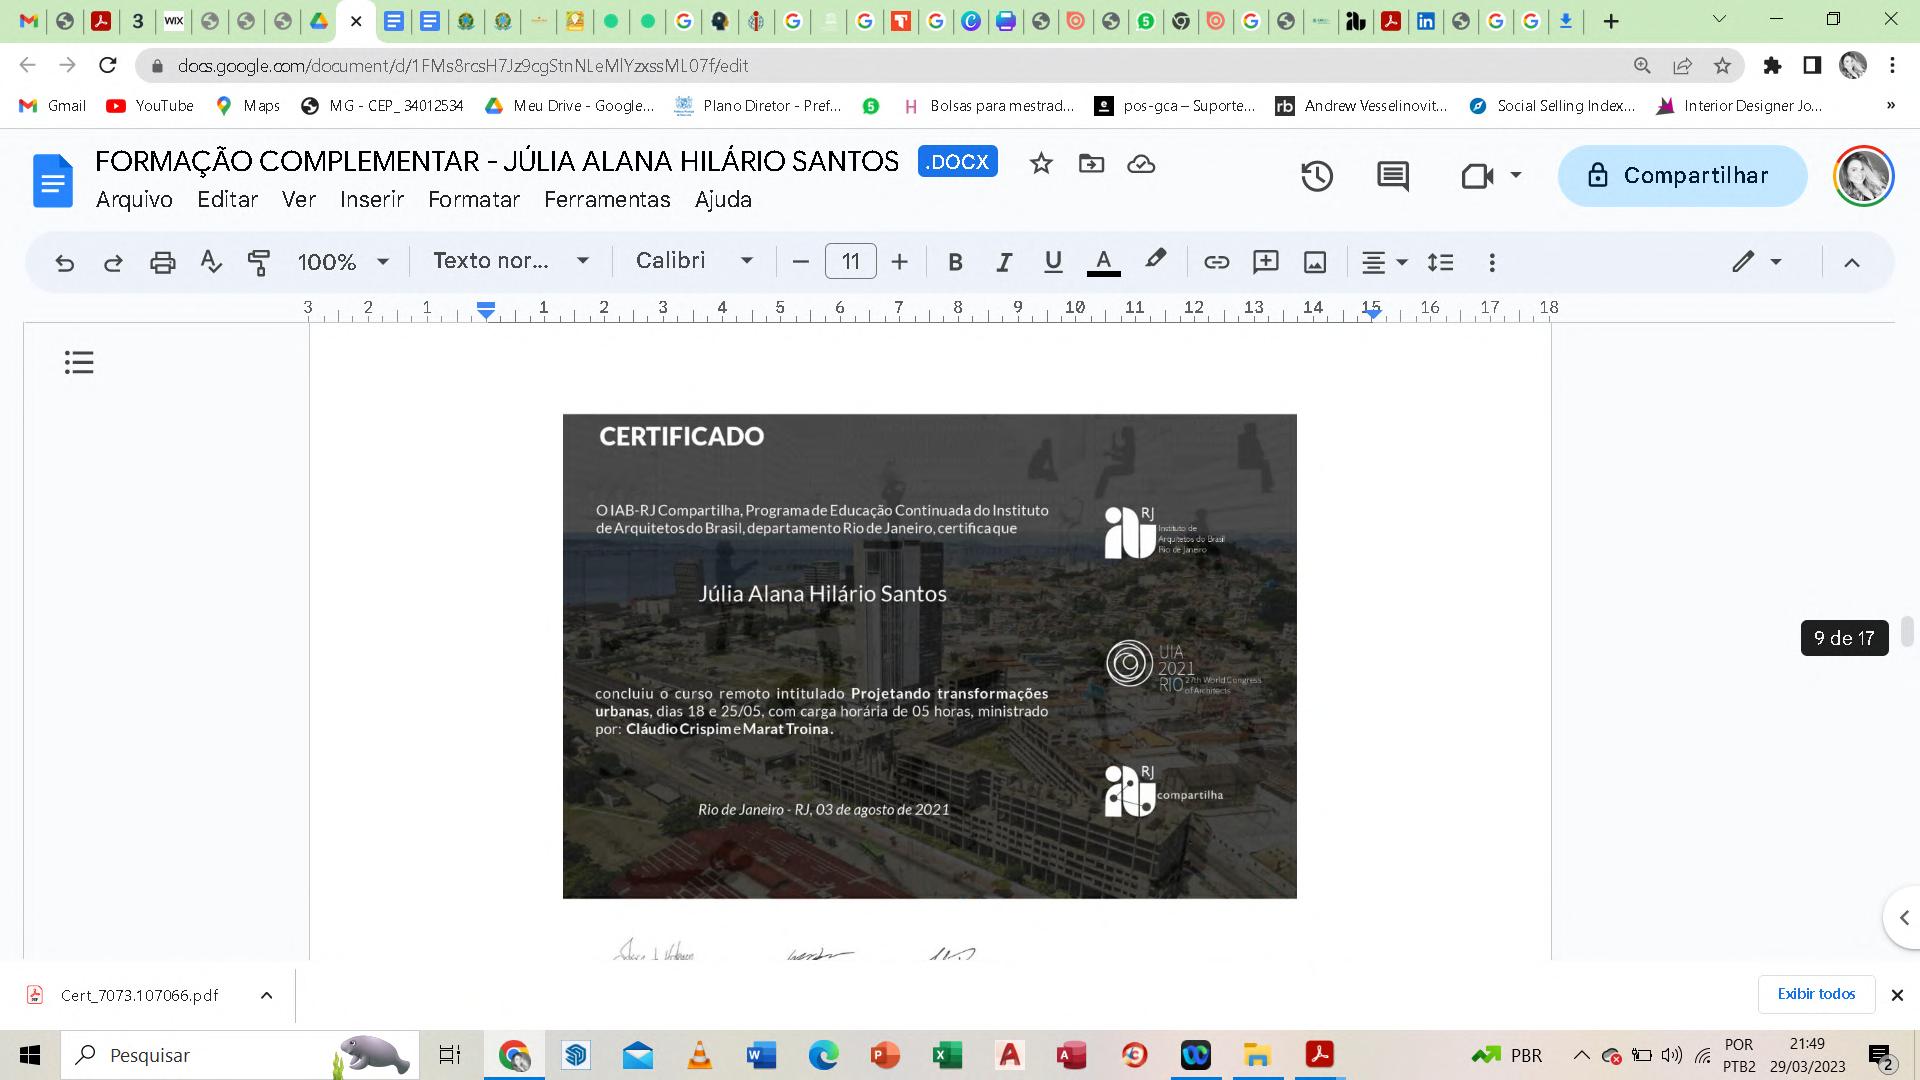Image resolution: width=1920 pixels, height=1080 pixels.
Task: Open version history clock icon
Action: click(x=1316, y=176)
